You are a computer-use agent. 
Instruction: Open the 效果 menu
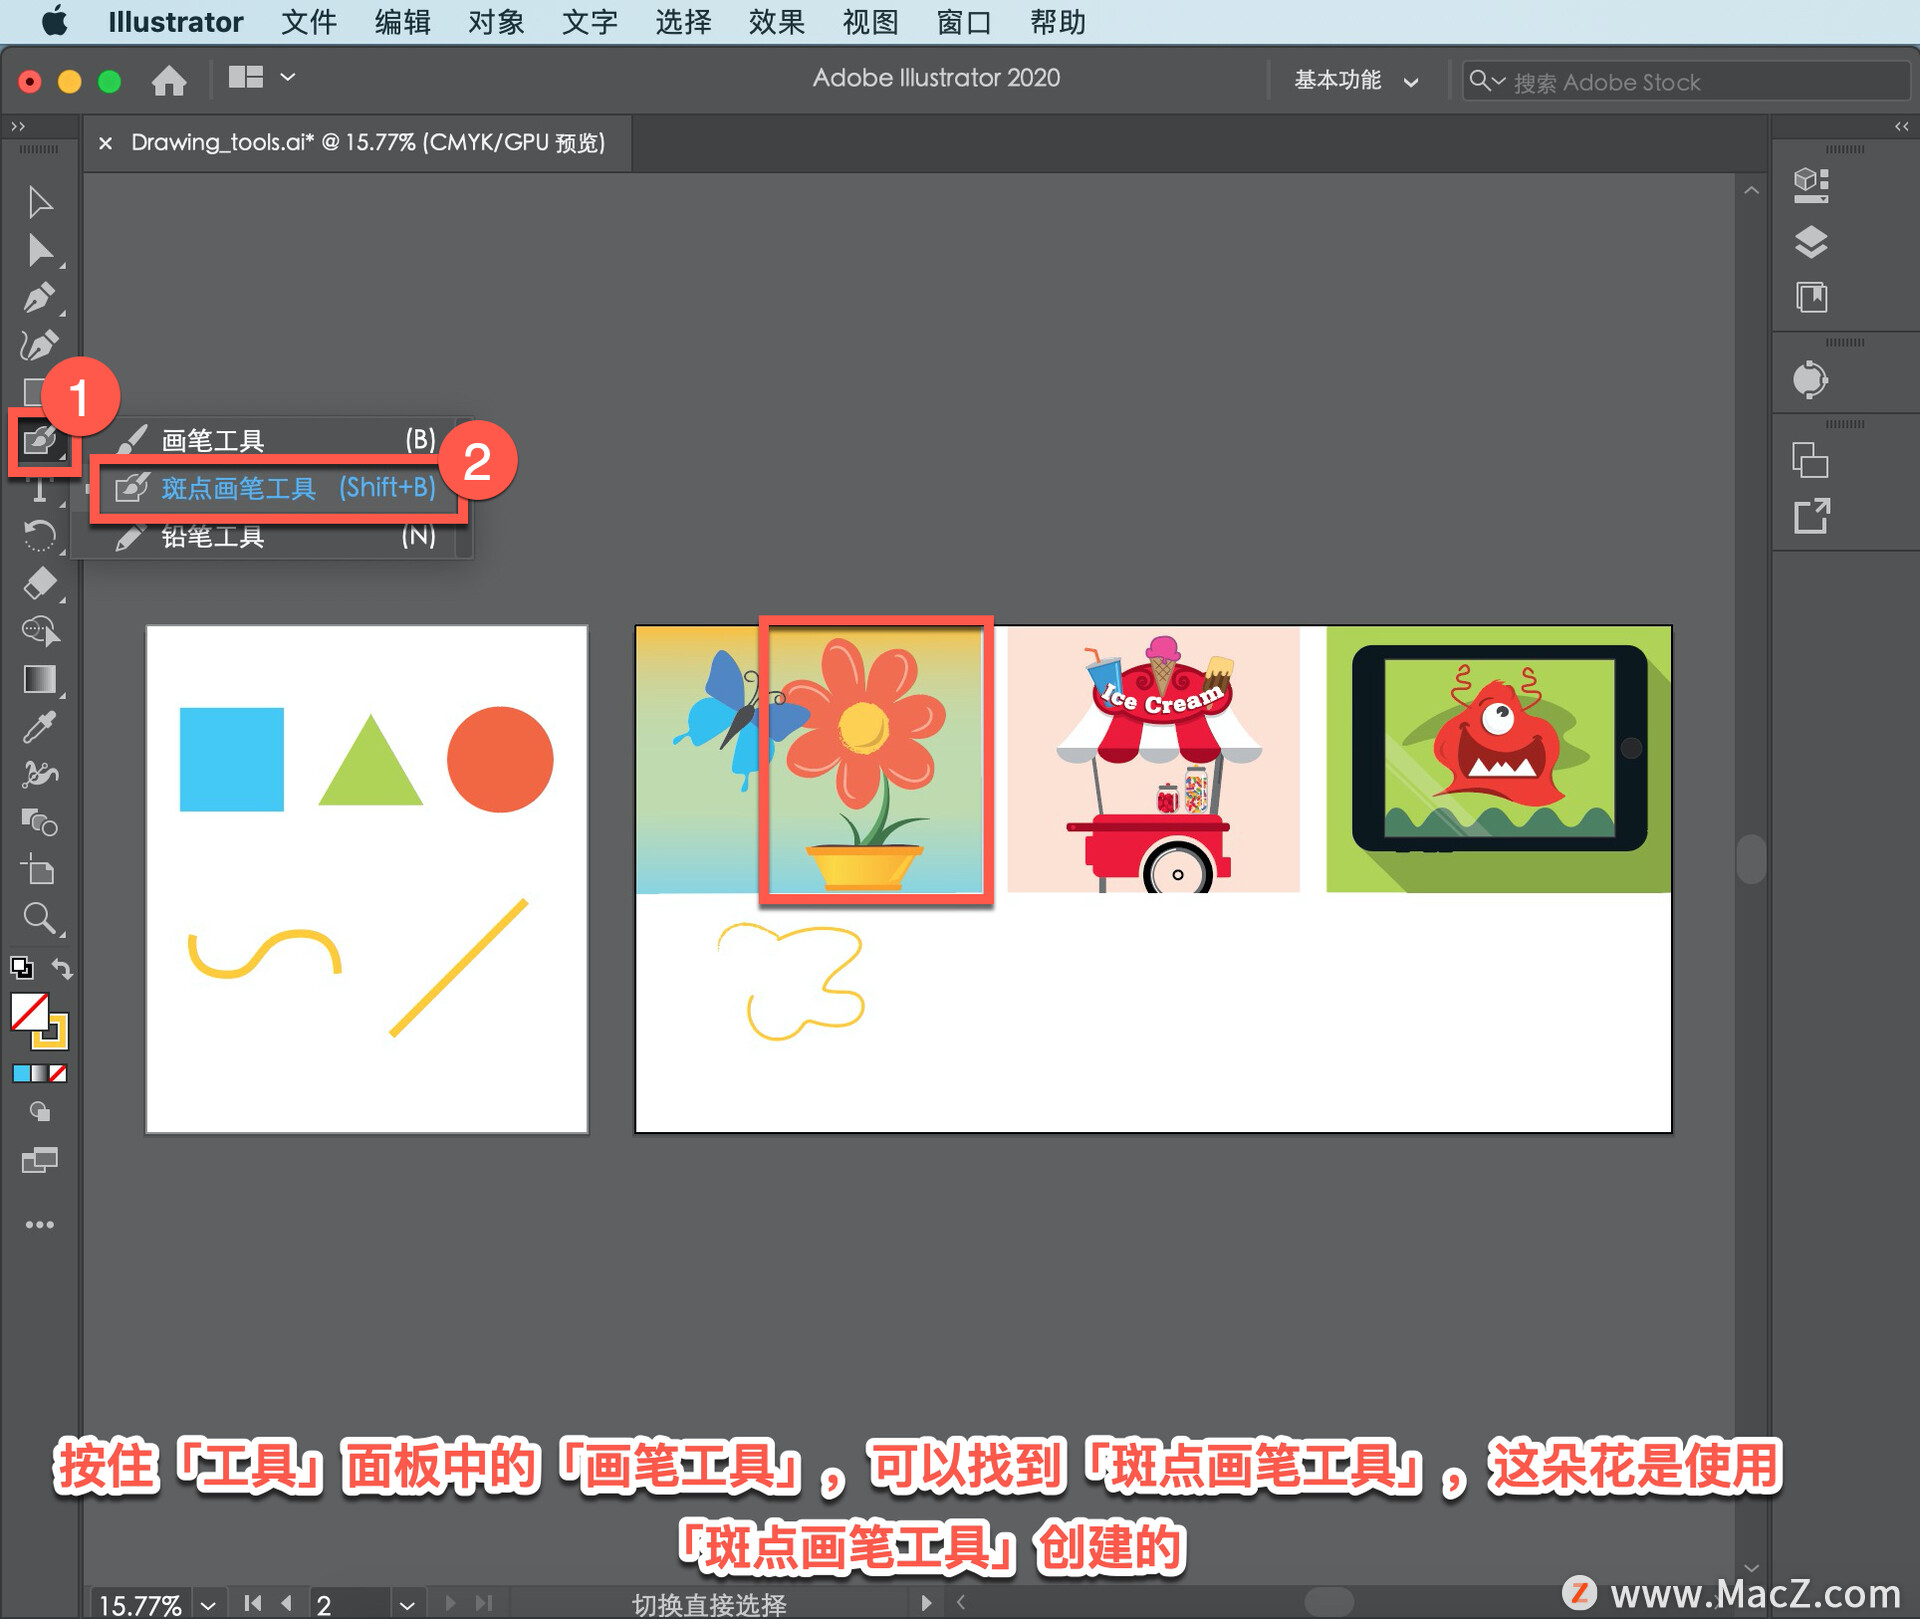777,21
